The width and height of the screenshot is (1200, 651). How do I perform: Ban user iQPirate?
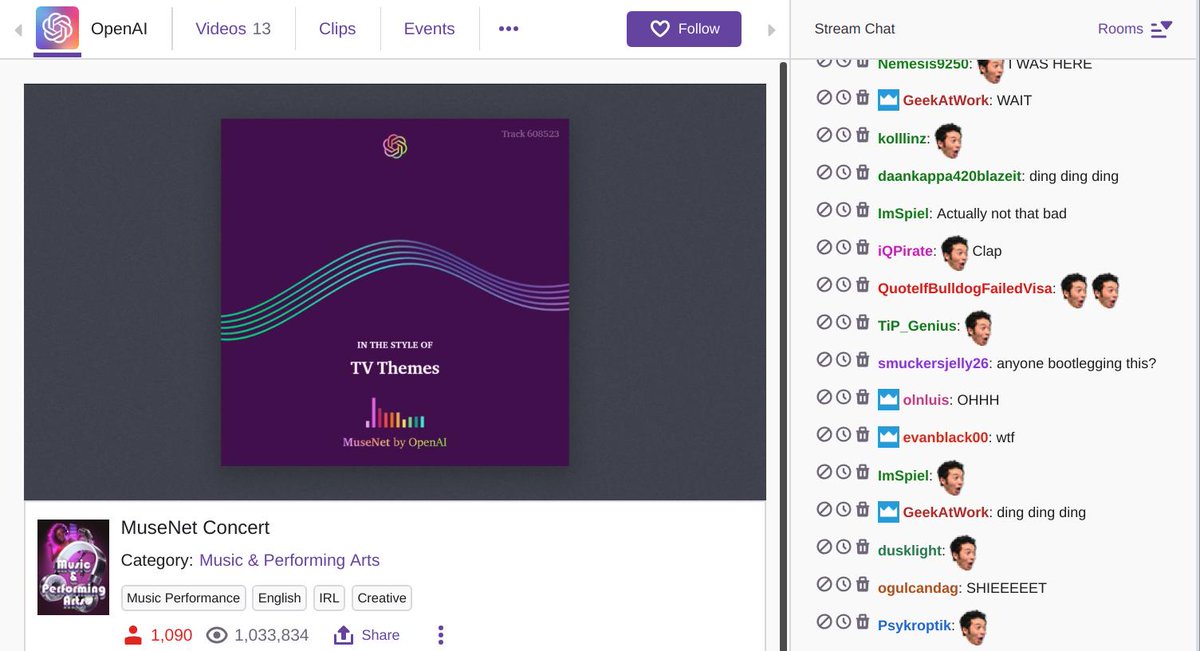[x=824, y=248]
